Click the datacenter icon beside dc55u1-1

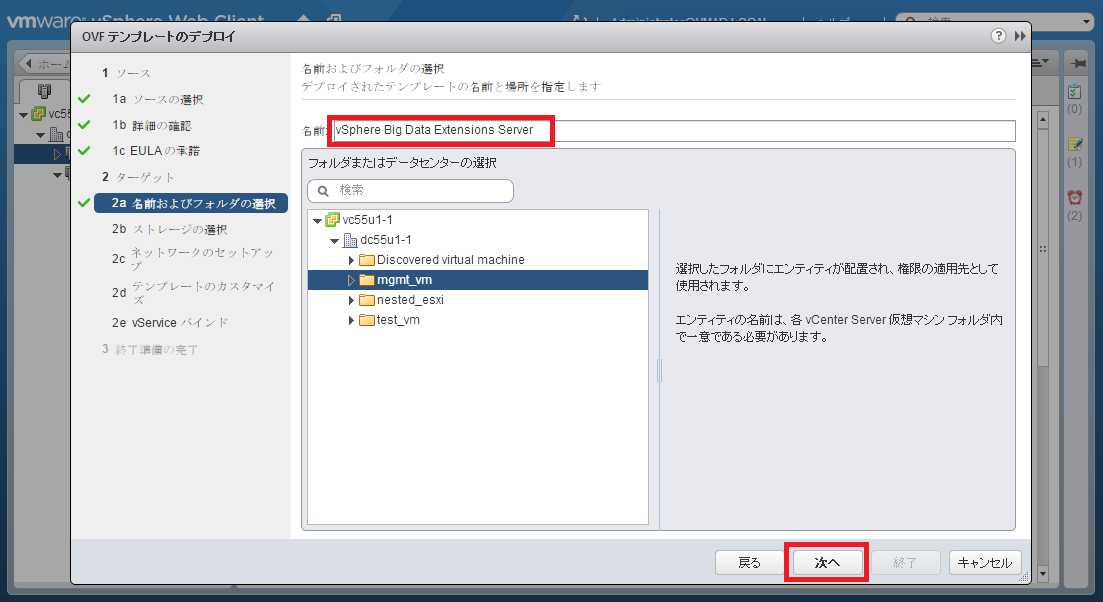tap(350, 240)
